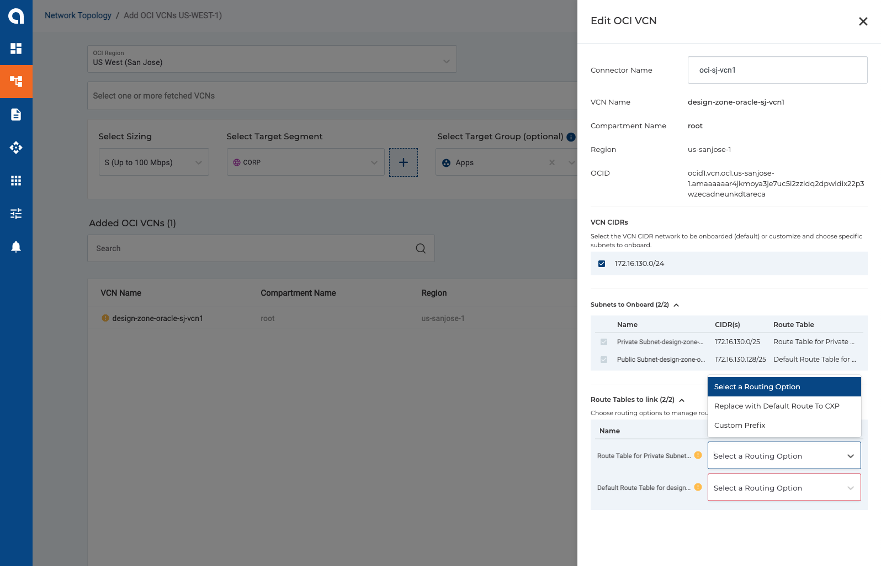Open the sliders settings sidebar icon

16,213
